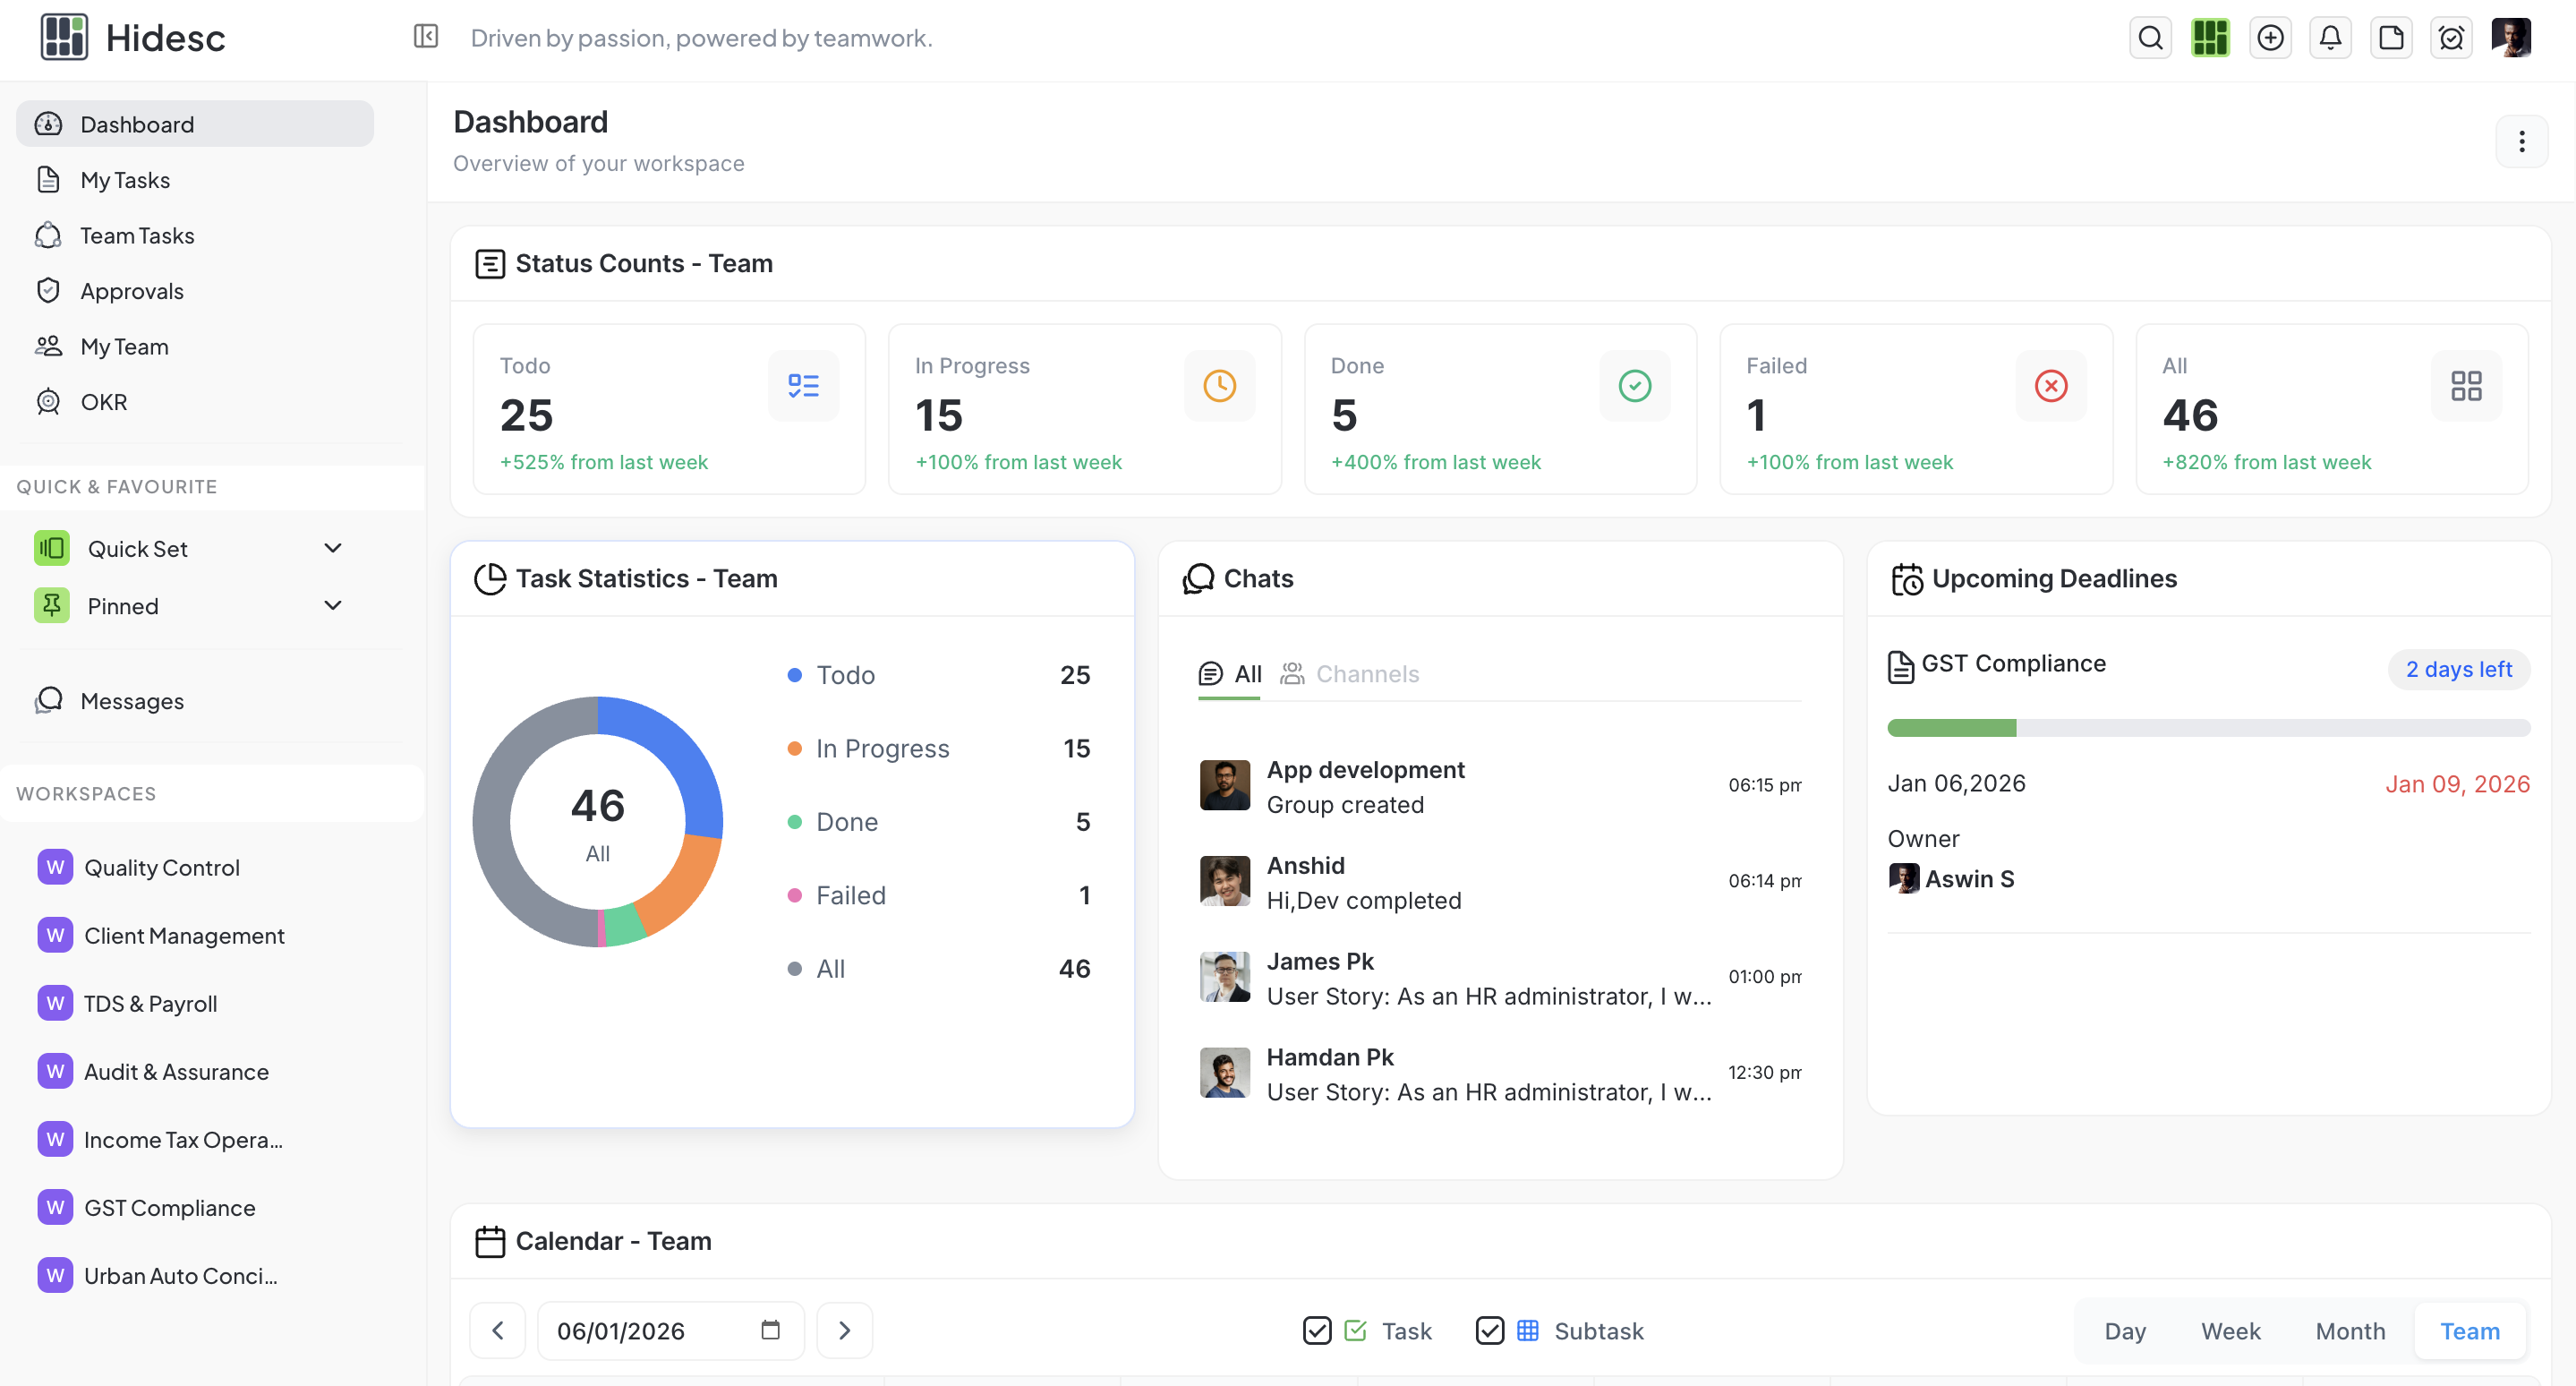Viewport: 2576px width, 1386px height.
Task: Click the notifications bell icon
Action: [2331, 37]
